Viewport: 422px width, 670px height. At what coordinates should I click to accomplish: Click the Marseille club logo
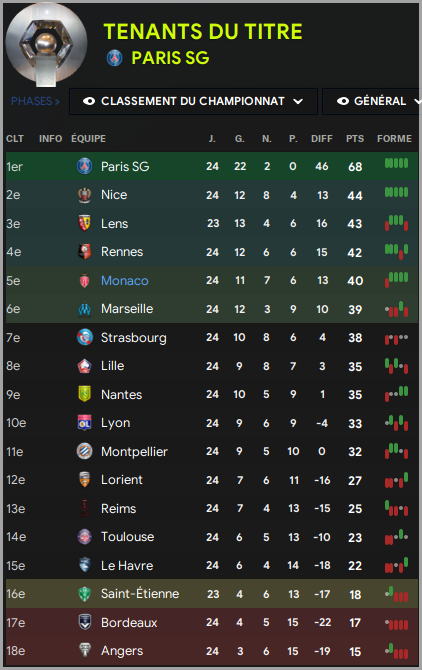[x=85, y=309]
